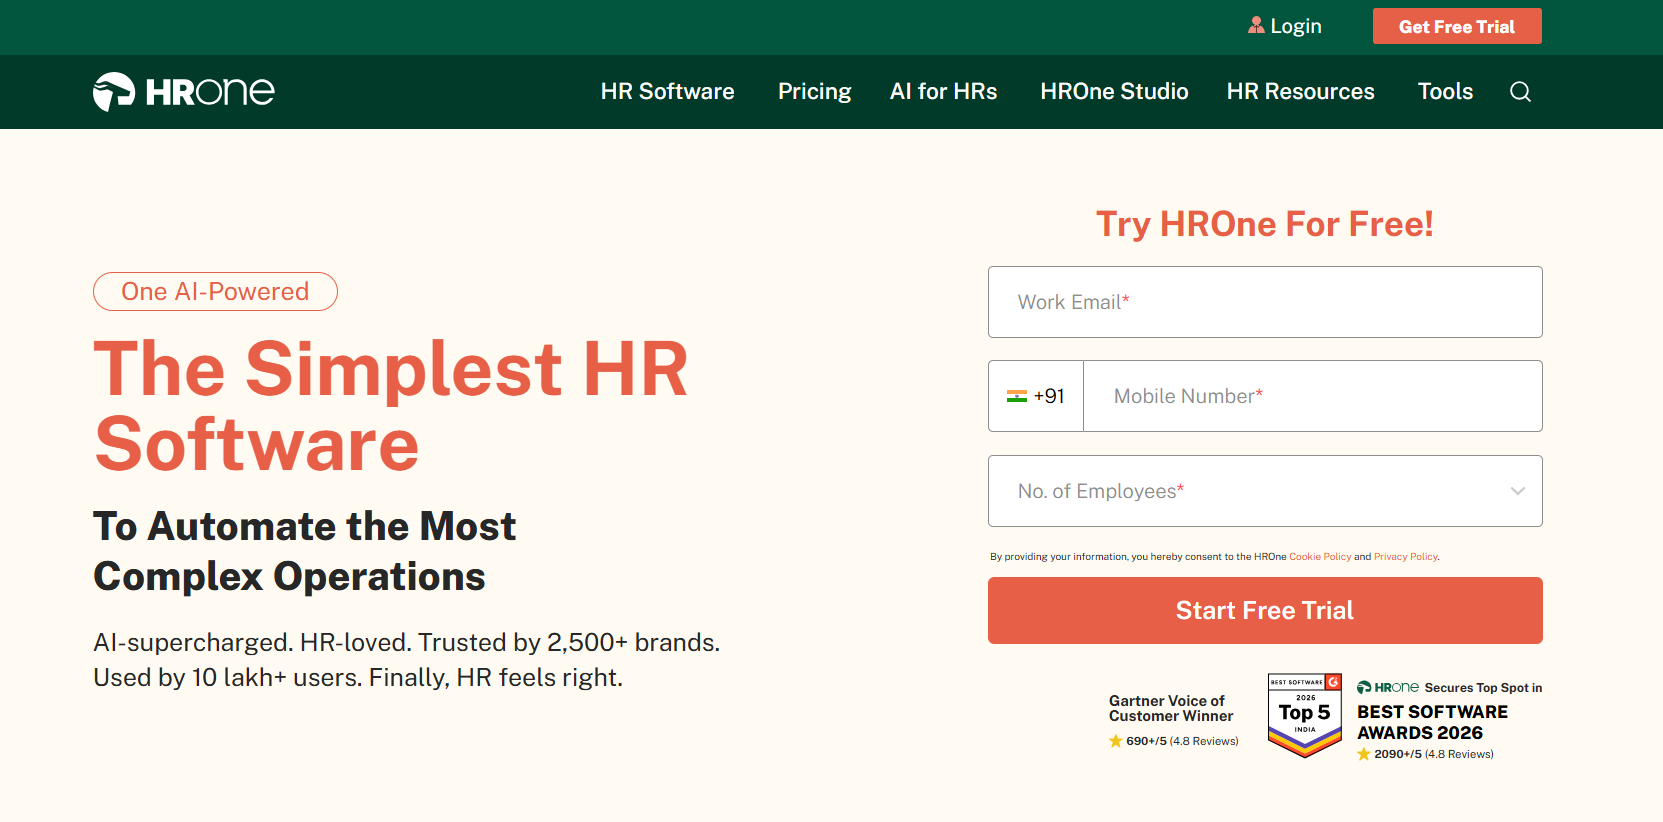Viewport: 1663px width, 822px height.
Task: Click the Get Free Trial button
Action: point(1457,26)
